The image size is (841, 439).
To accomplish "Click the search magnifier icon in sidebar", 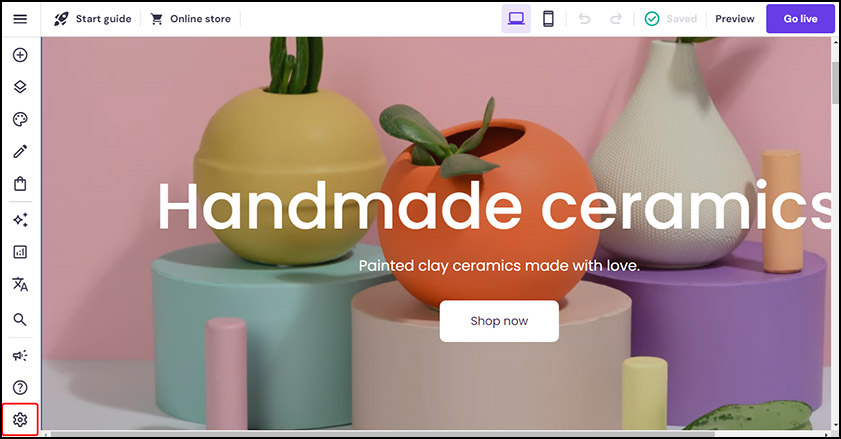I will (x=20, y=319).
